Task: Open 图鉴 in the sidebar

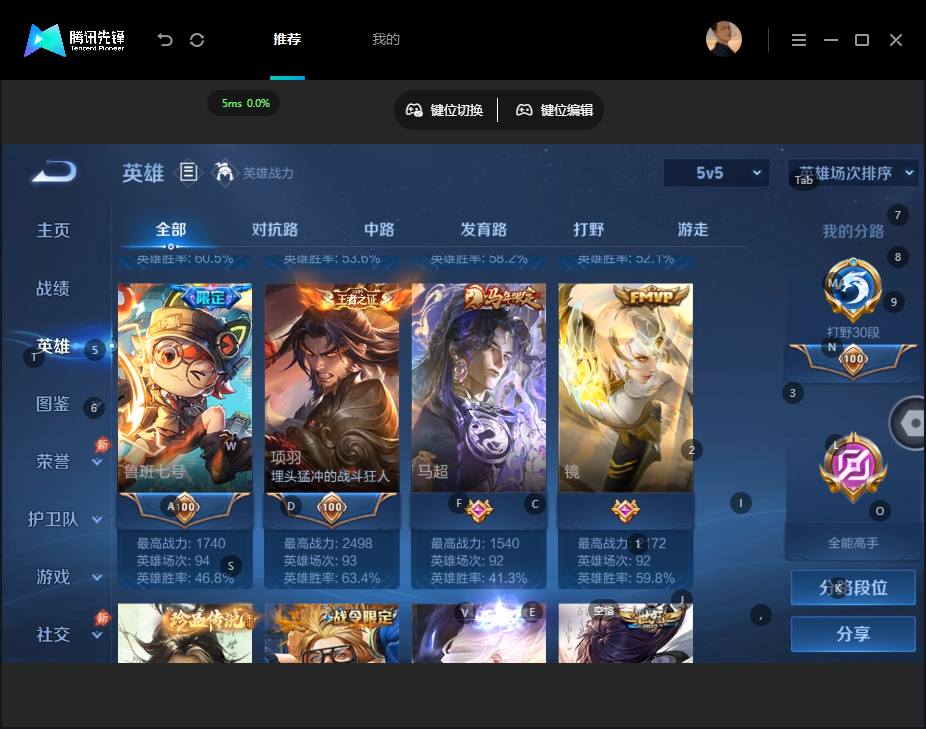Action: [x=53, y=403]
